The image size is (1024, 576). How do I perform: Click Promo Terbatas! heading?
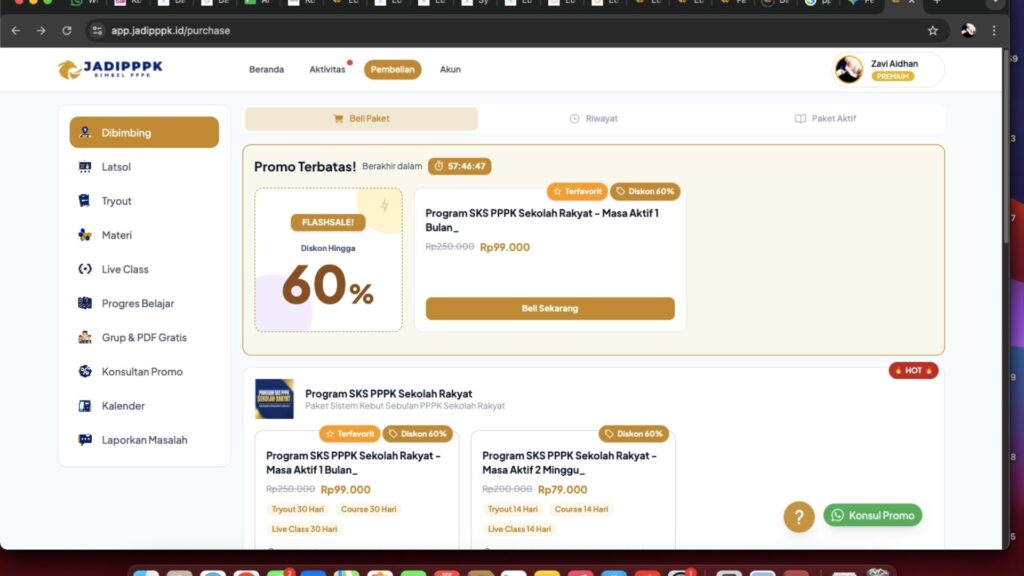point(305,167)
